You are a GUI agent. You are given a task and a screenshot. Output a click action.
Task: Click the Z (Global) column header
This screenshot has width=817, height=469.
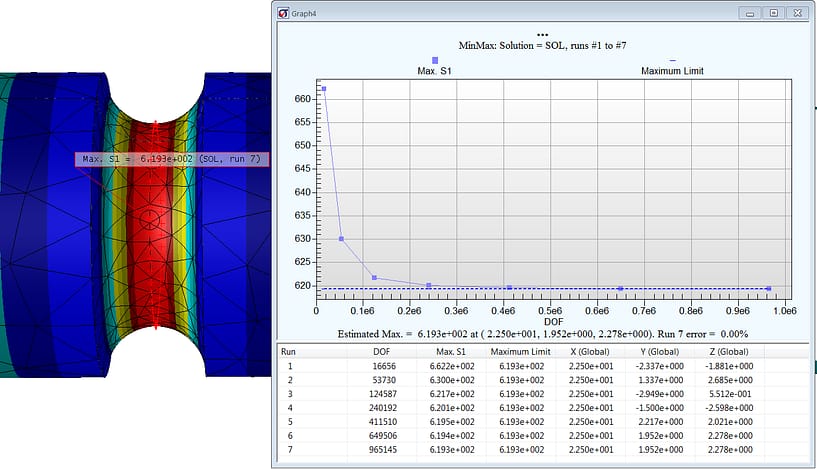click(729, 352)
